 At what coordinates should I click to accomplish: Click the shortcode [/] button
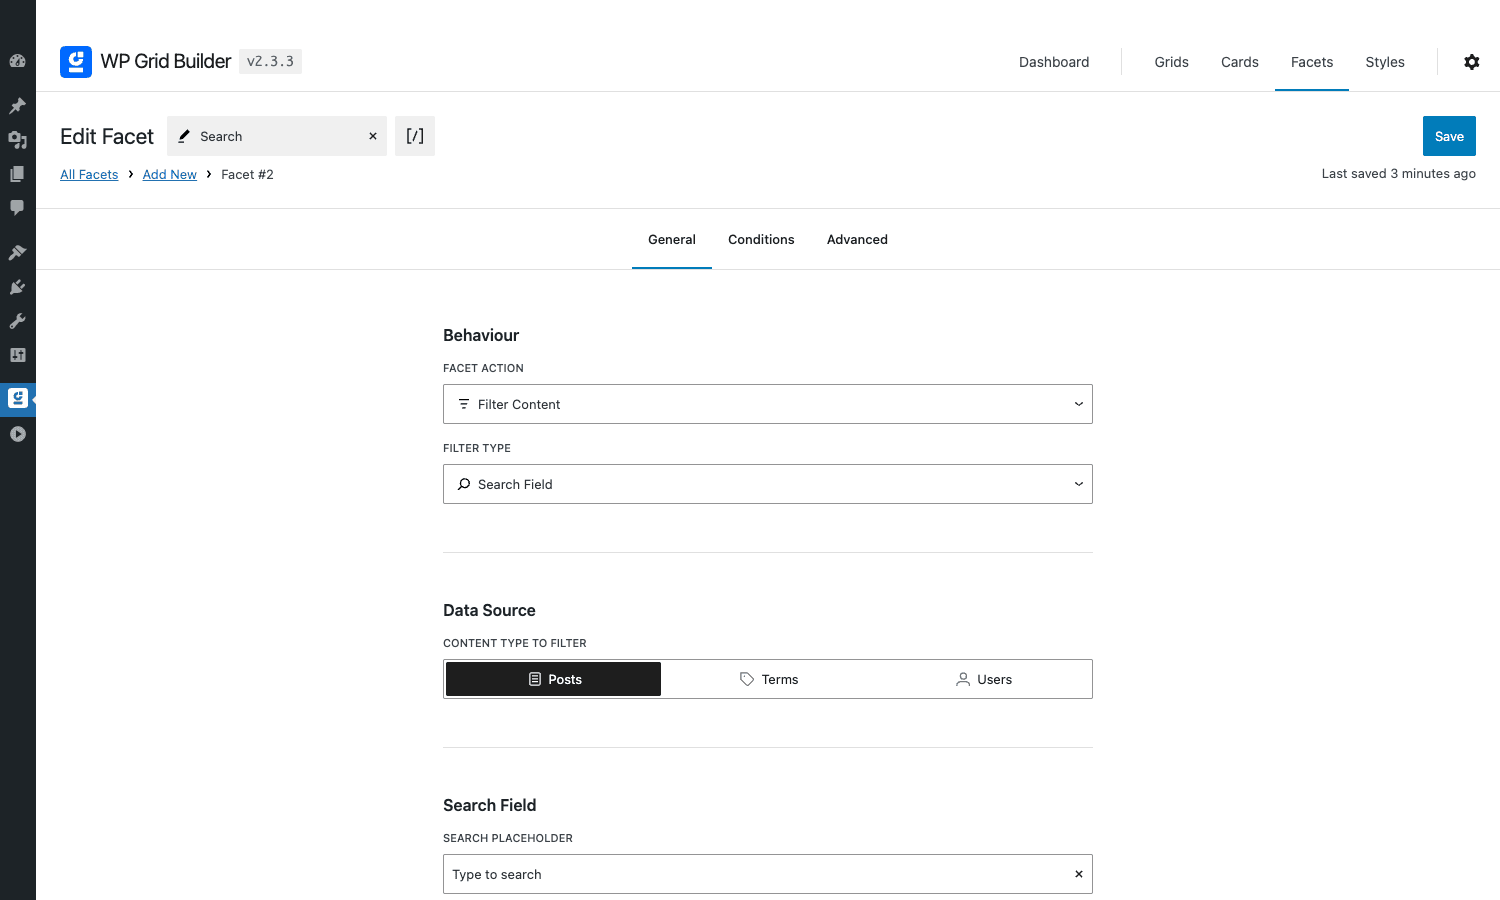click(x=415, y=136)
